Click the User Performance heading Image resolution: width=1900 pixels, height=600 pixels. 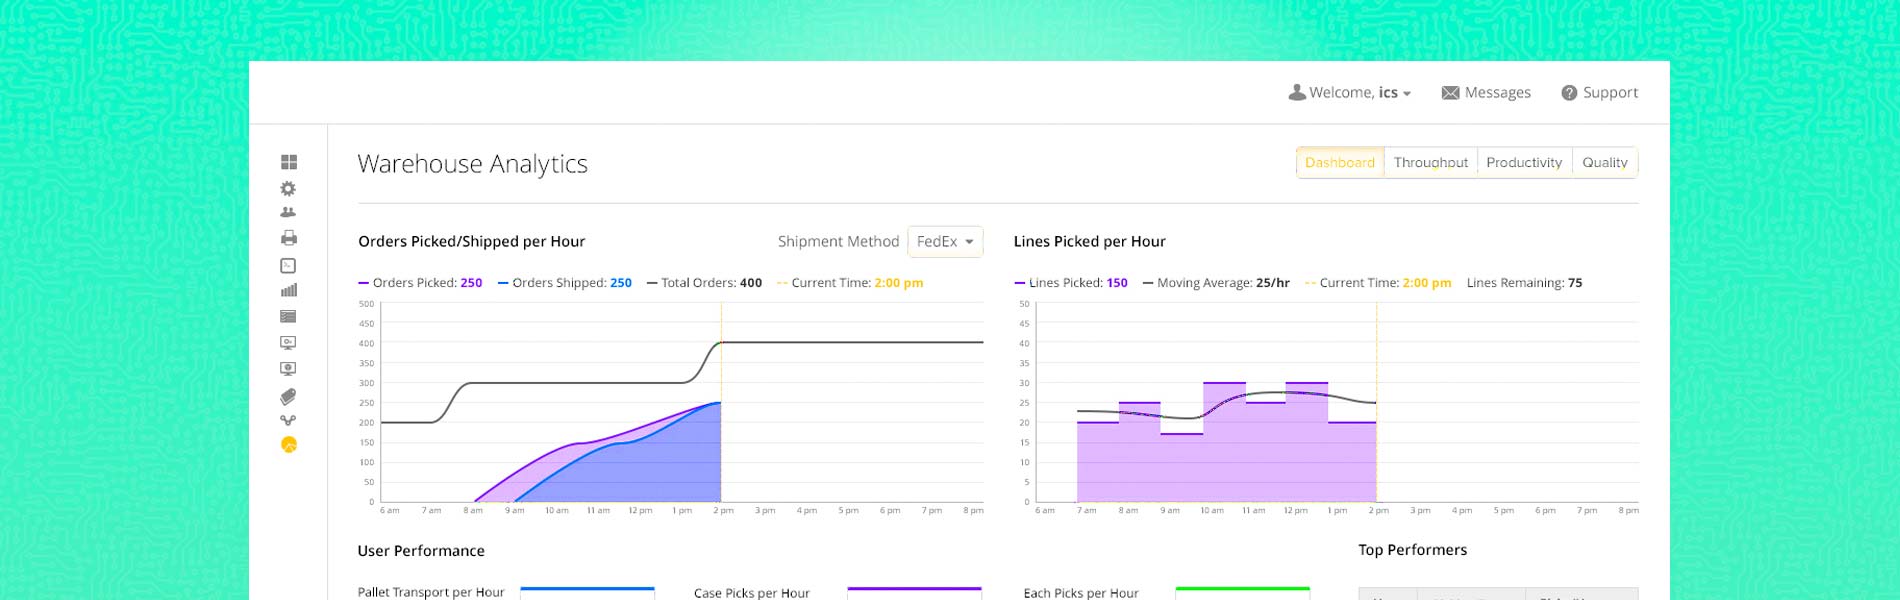tap(421, 551)
